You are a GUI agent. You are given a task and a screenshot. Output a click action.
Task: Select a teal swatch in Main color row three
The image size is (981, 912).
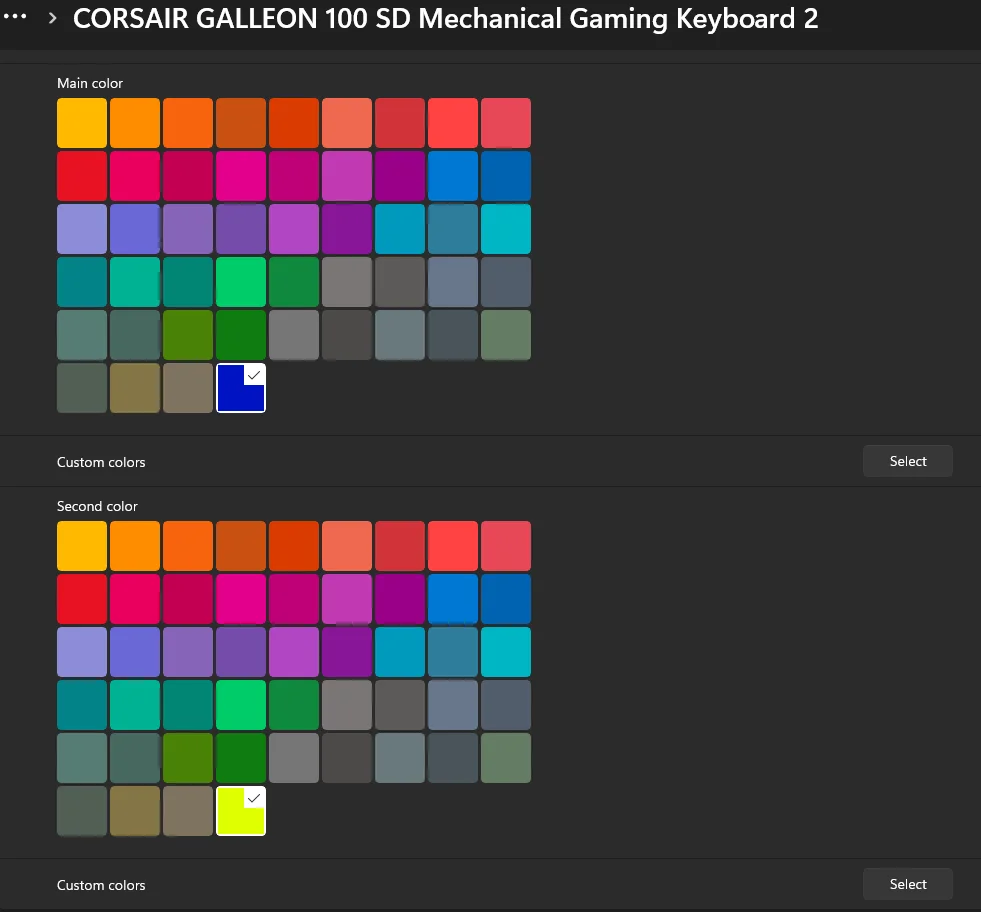pyautogui.click(x=399, y=228)
